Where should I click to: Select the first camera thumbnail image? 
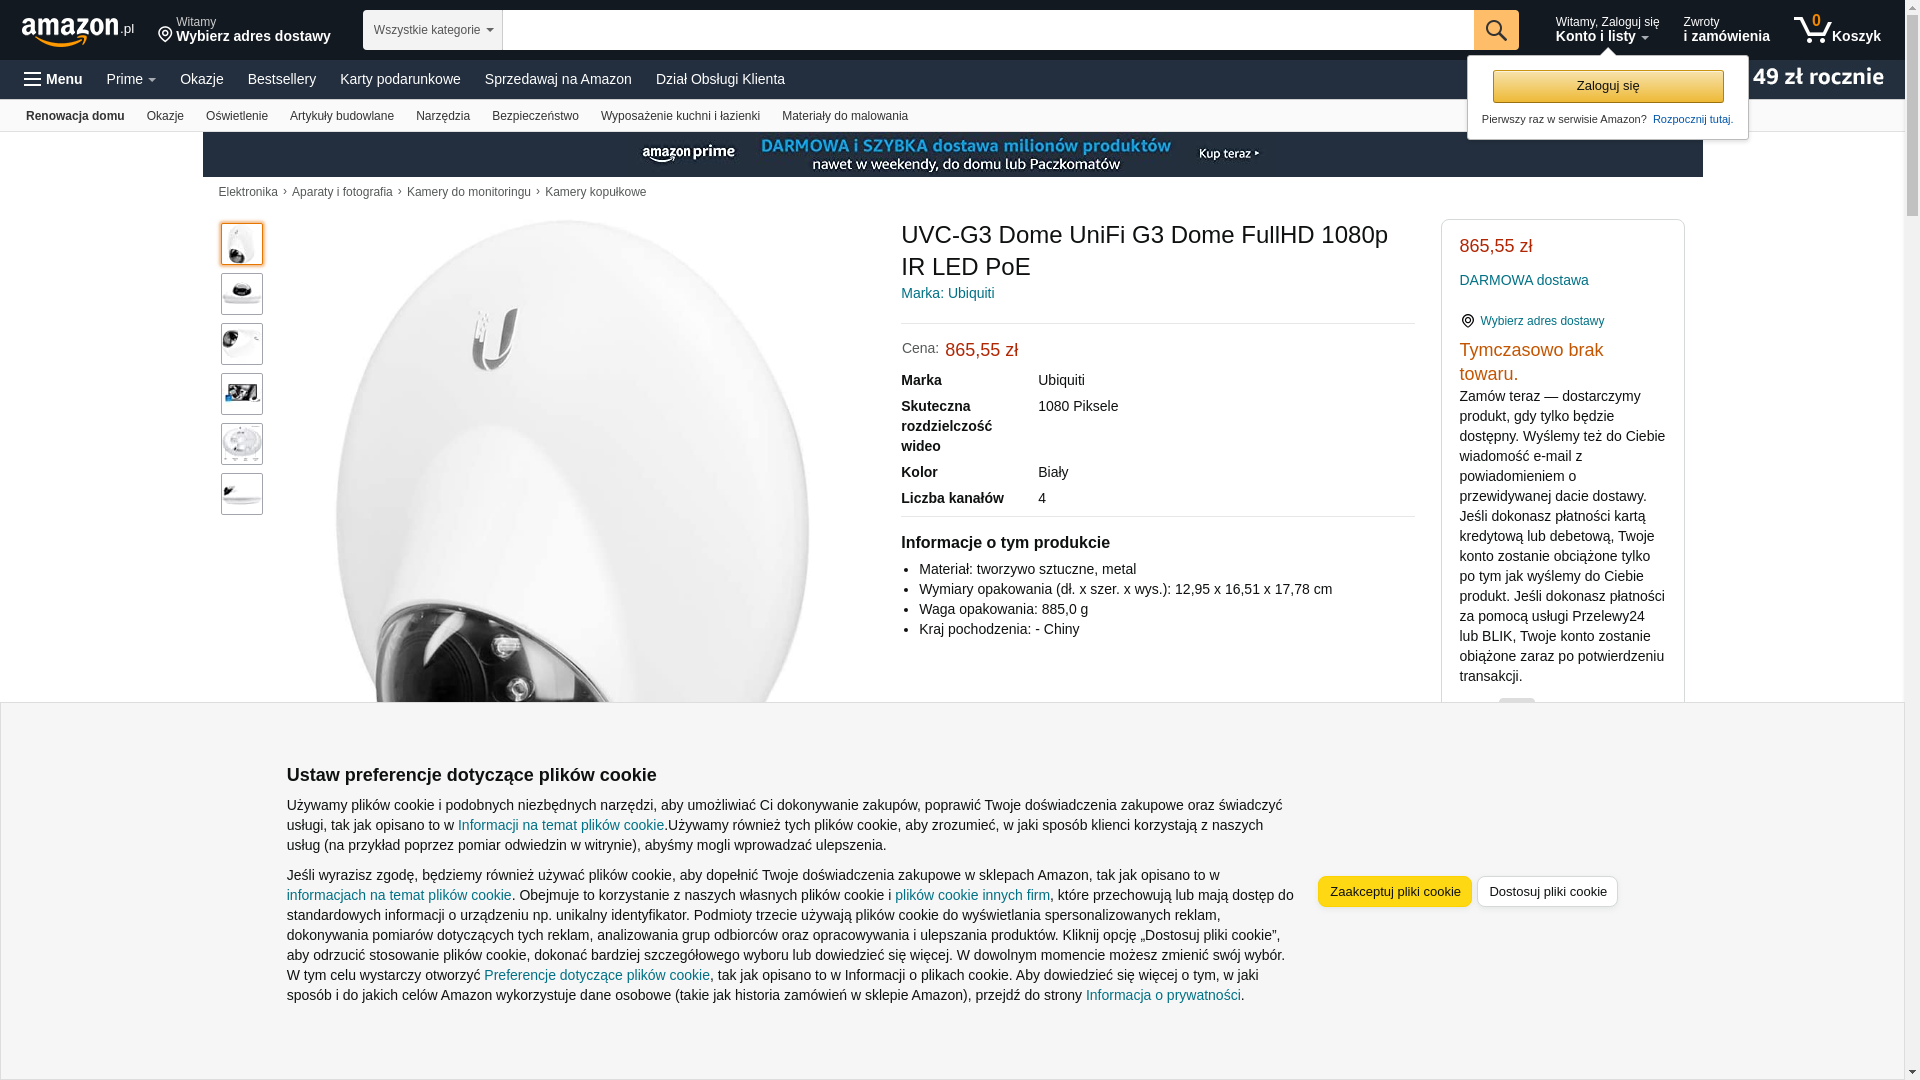242,244
